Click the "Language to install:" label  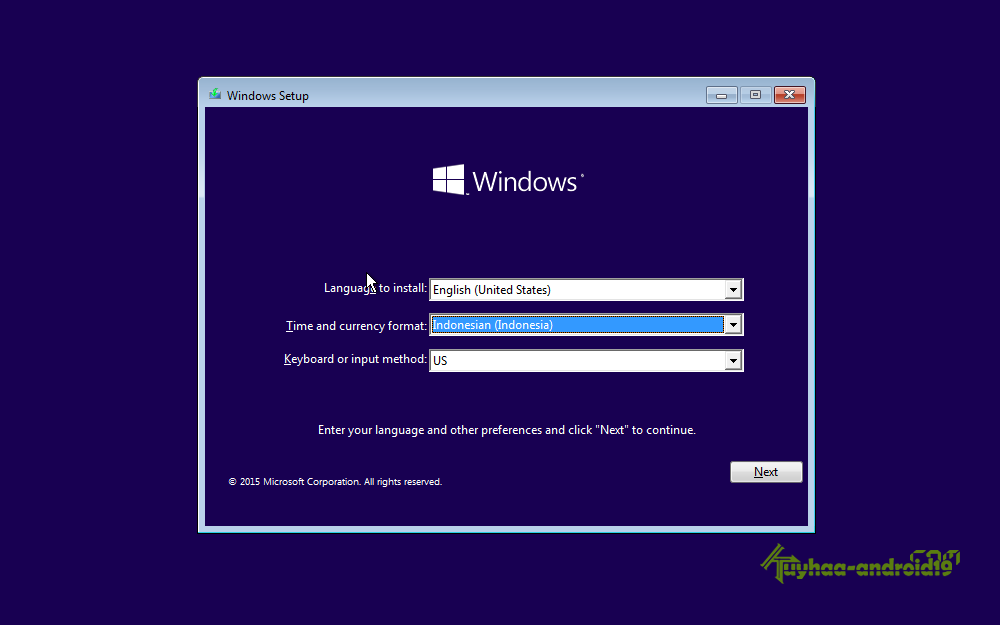coord(375,288)
